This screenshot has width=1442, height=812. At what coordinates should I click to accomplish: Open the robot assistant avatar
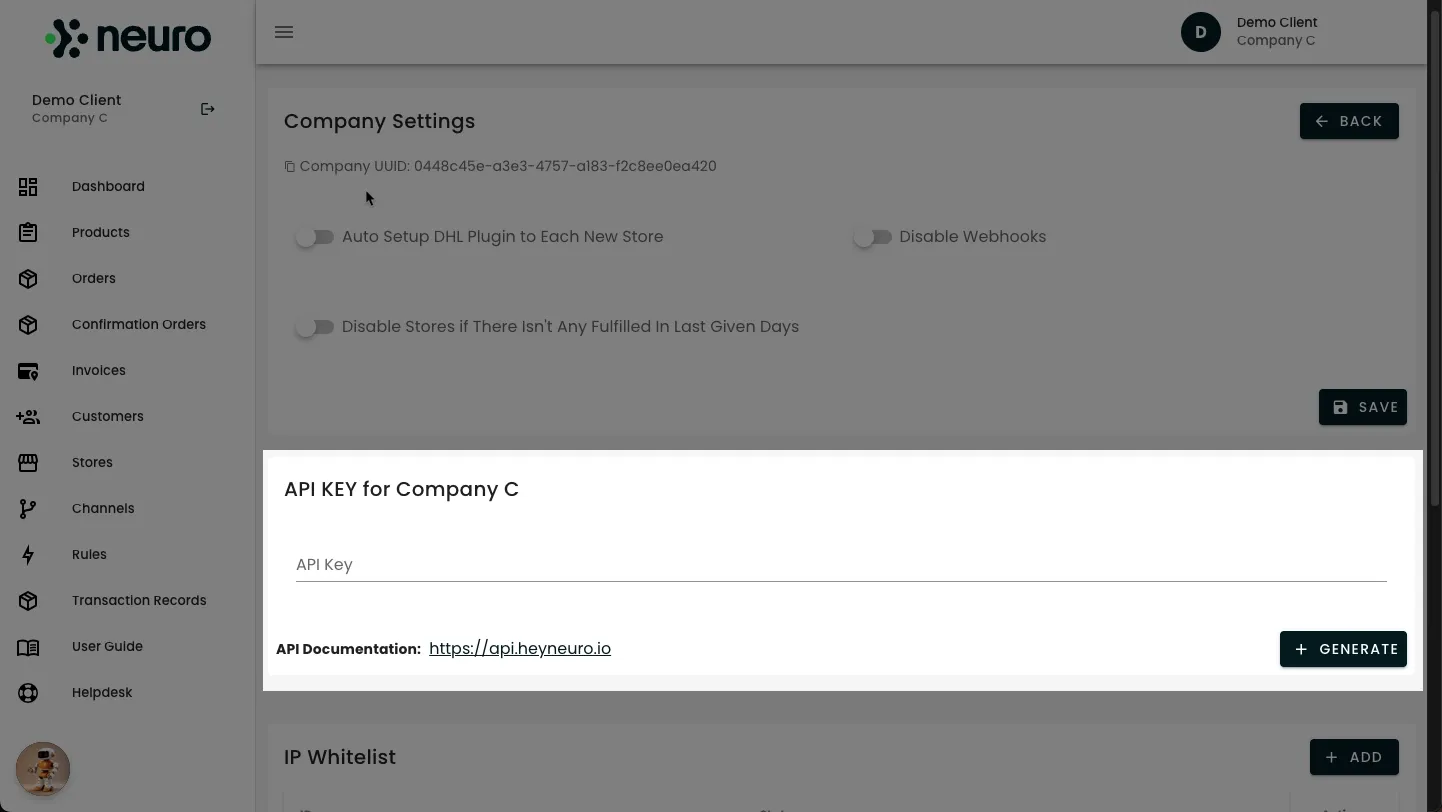tap(43, 769)
